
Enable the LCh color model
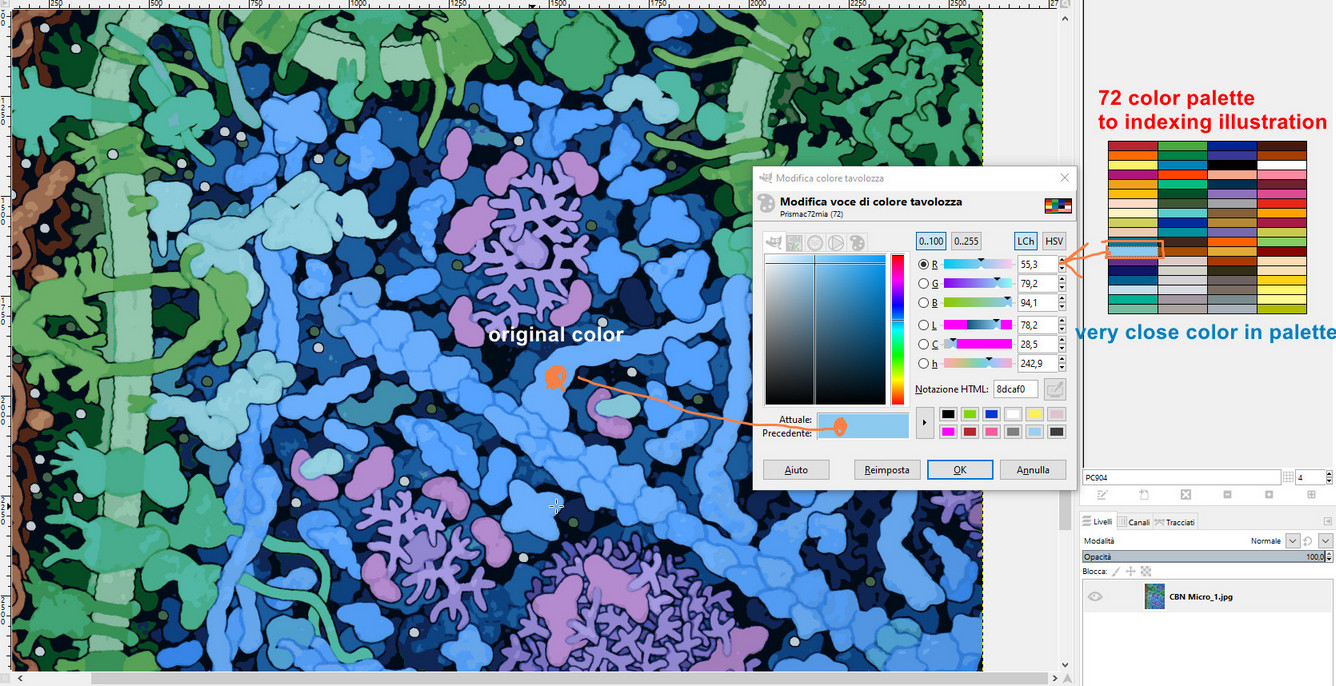point(1025,241)
